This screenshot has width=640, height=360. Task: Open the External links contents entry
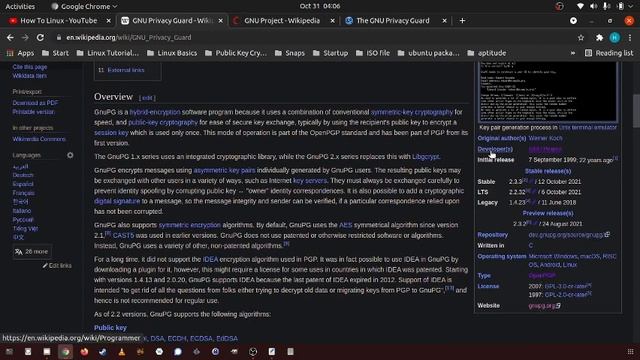[126, 70]
